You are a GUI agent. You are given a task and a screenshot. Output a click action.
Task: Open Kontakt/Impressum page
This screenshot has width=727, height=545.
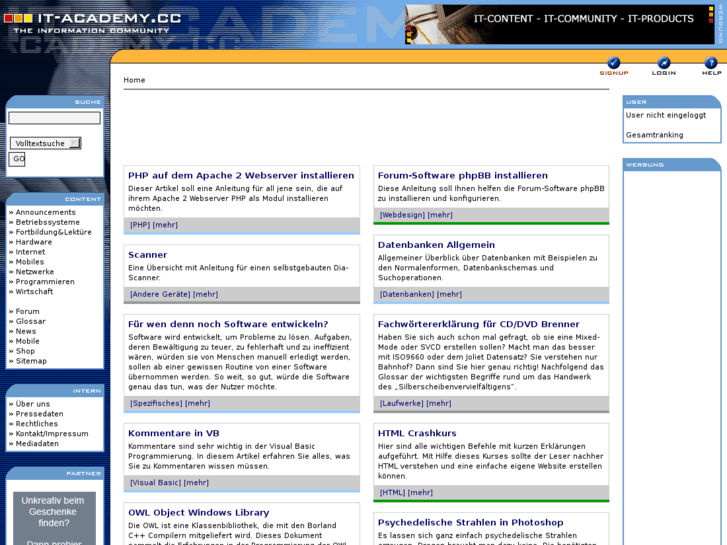[52, 434]
